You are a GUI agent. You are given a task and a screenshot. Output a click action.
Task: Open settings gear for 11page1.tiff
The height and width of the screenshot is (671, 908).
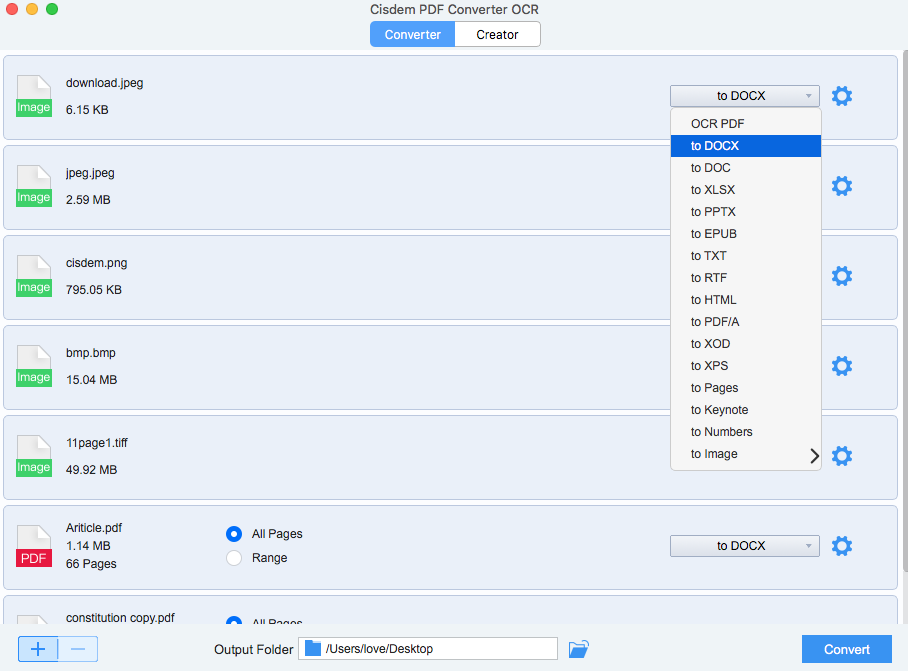[x=841, y=456]
